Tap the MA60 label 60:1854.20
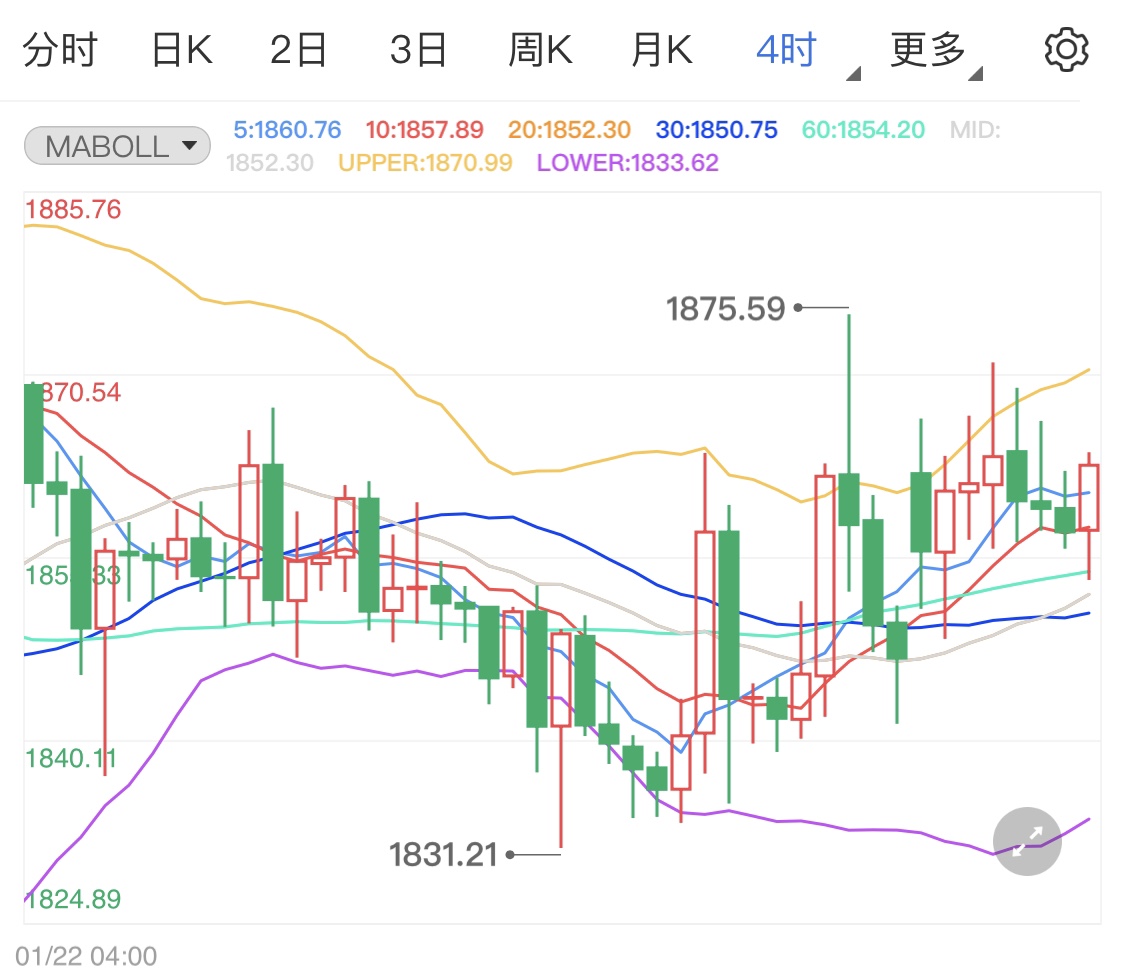The height and width of the screenshot is (974, 1125). click(x=863, y=129)
